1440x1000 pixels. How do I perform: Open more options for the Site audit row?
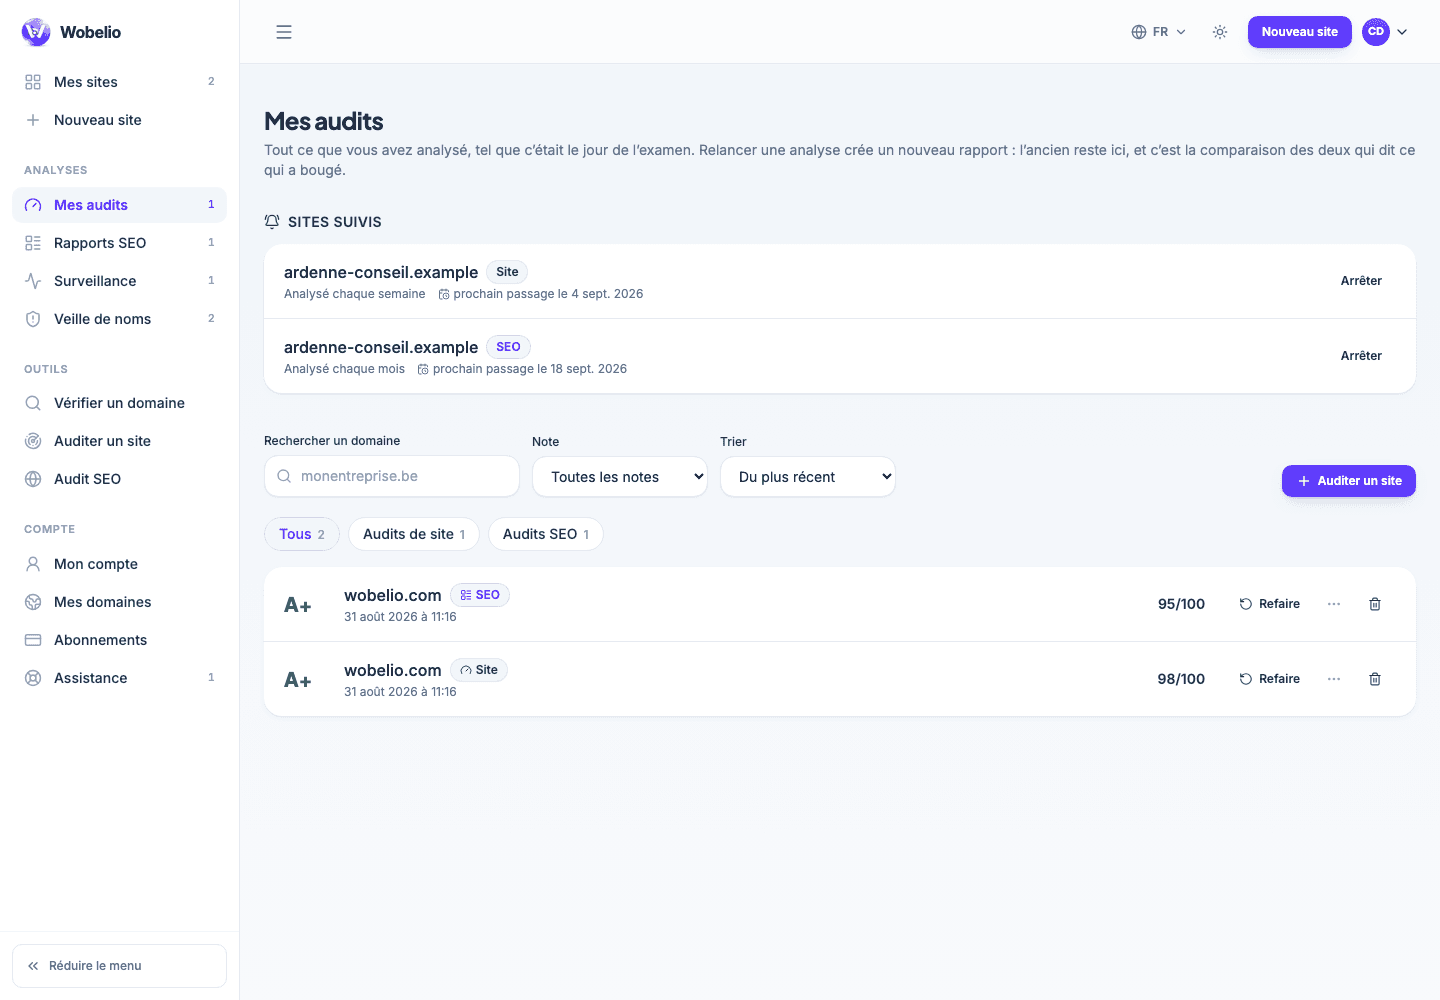[x=1334, y=679]
